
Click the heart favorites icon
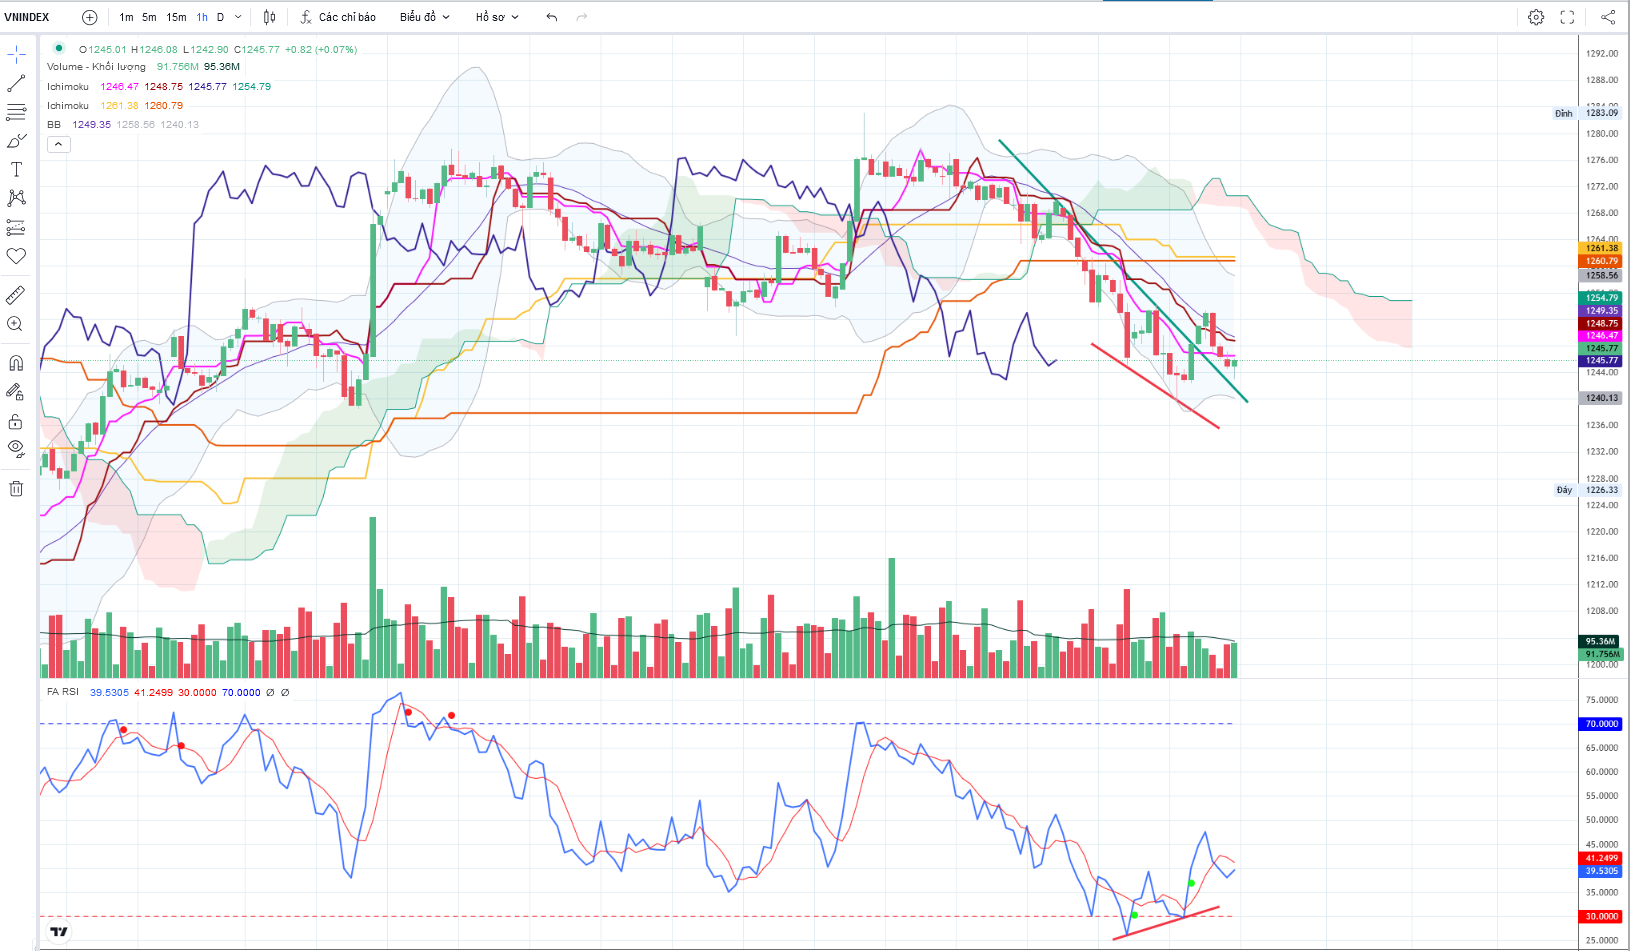pyautogui.click(x=16, y=256)
